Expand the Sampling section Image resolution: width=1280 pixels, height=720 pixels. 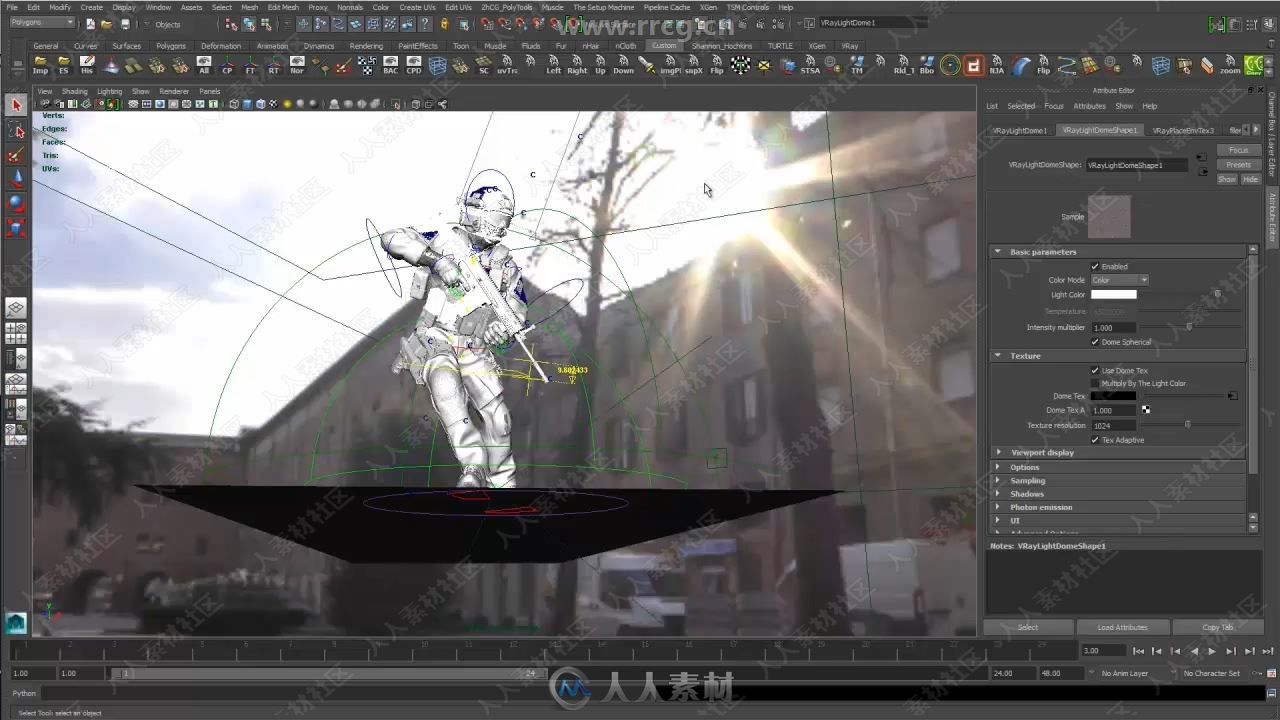(x=998, y=481)
